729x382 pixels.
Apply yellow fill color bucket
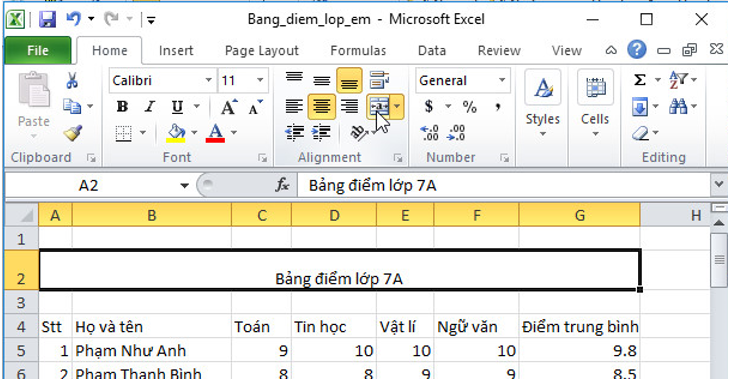[176, 134]
